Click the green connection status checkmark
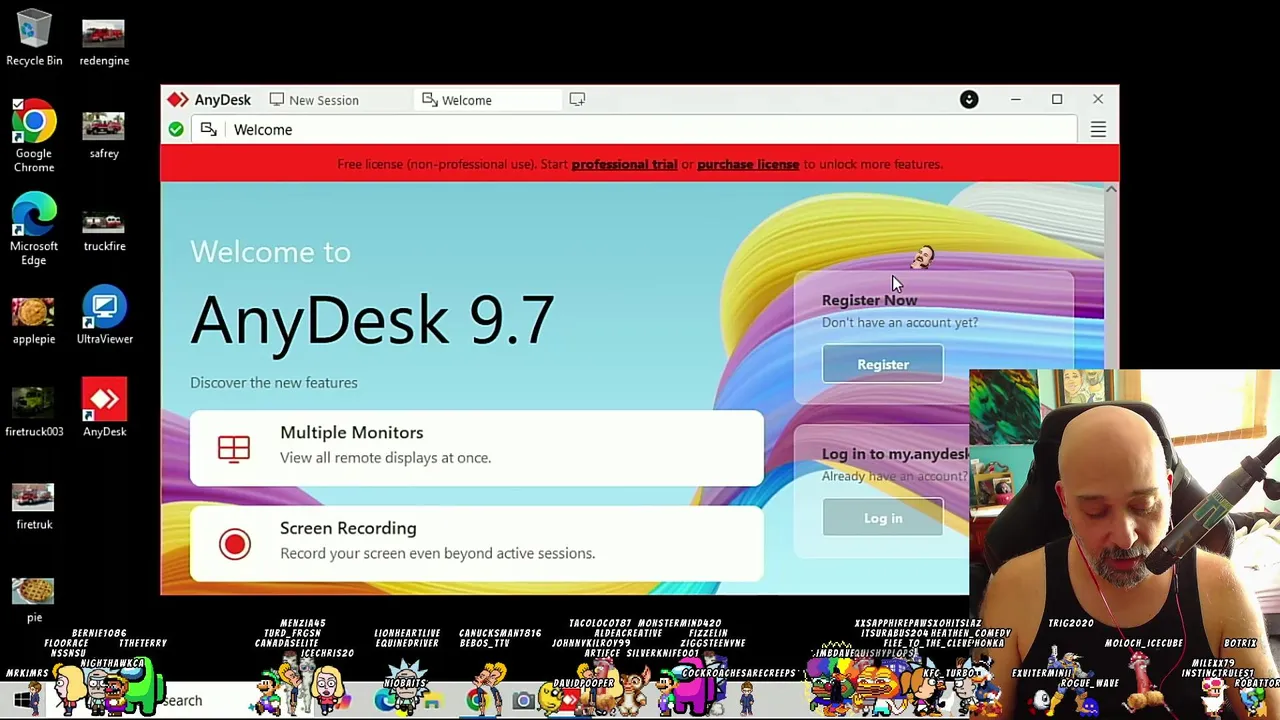Image resolution: width=1280 pixels, height=720 pixels. pos(176,130)
